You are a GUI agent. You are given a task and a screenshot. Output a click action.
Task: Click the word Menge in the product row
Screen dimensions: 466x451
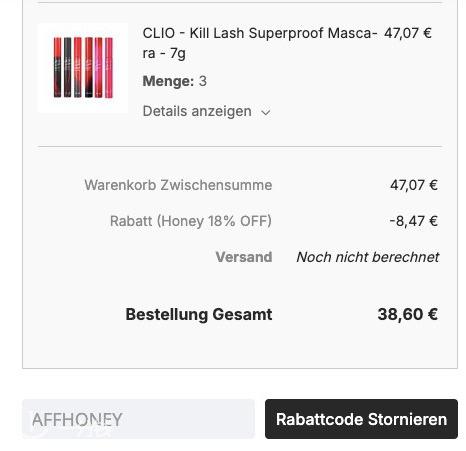(168, 81)
